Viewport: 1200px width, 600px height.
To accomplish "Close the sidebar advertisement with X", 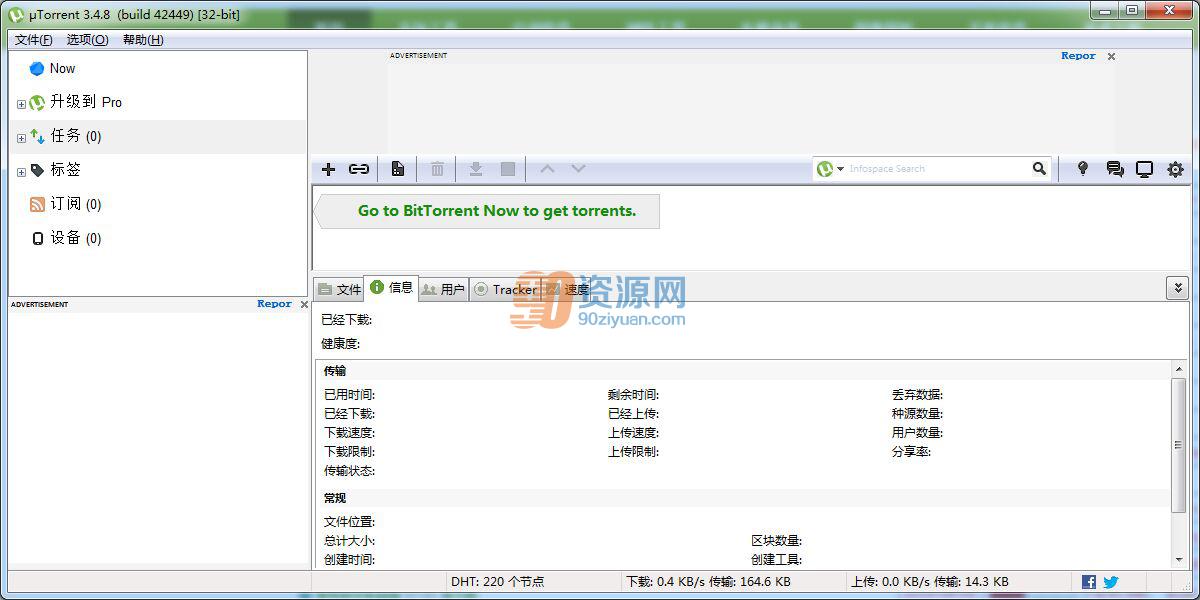I will pos(304,304).
